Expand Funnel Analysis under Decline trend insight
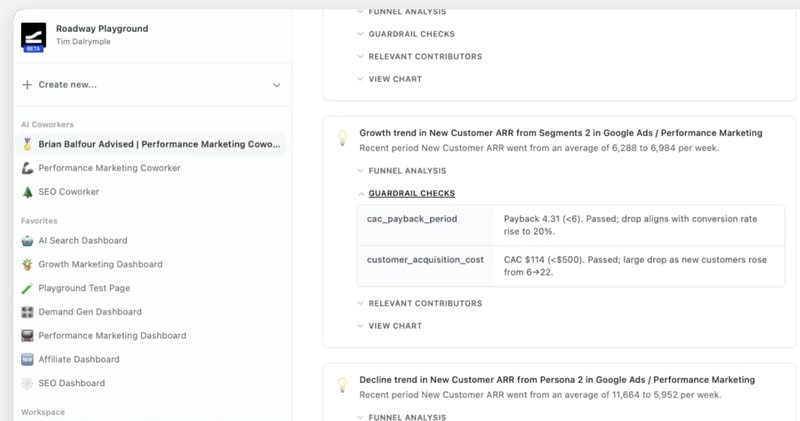 pyautogui.click(x=407, y=417)
